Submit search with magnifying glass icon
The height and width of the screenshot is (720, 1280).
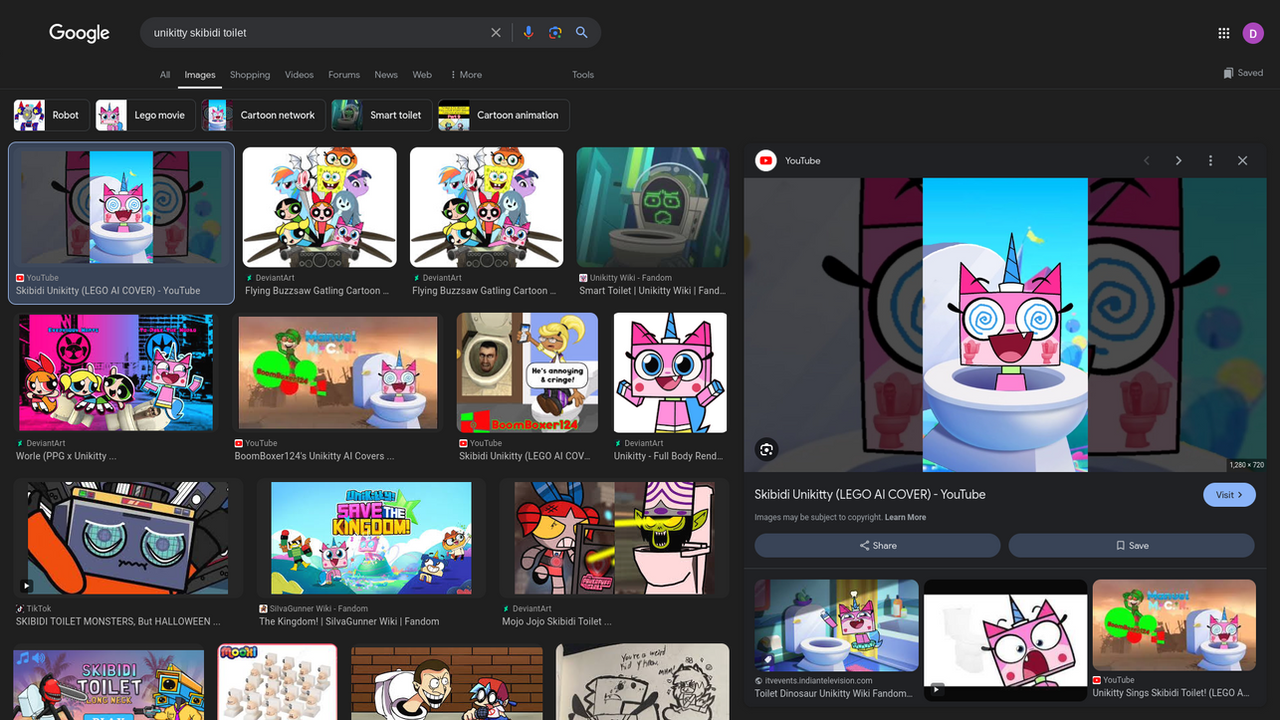click(x=581, y=33)
